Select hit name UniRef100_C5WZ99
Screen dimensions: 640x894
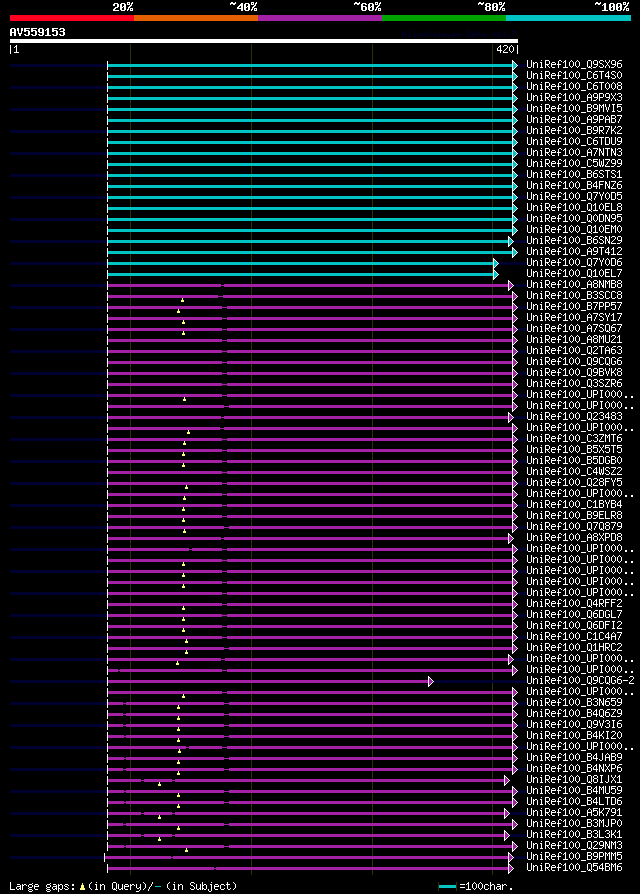574,164
